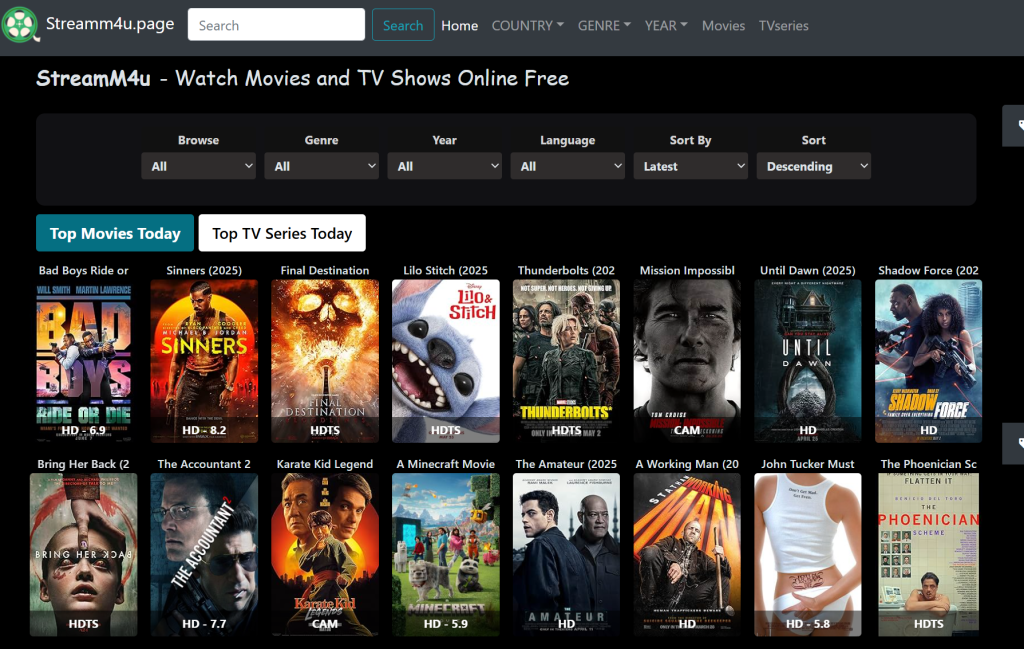Open the Final Destination poster thumbnail
Viewport: 1024px width, 649px height.
(325, 361)
